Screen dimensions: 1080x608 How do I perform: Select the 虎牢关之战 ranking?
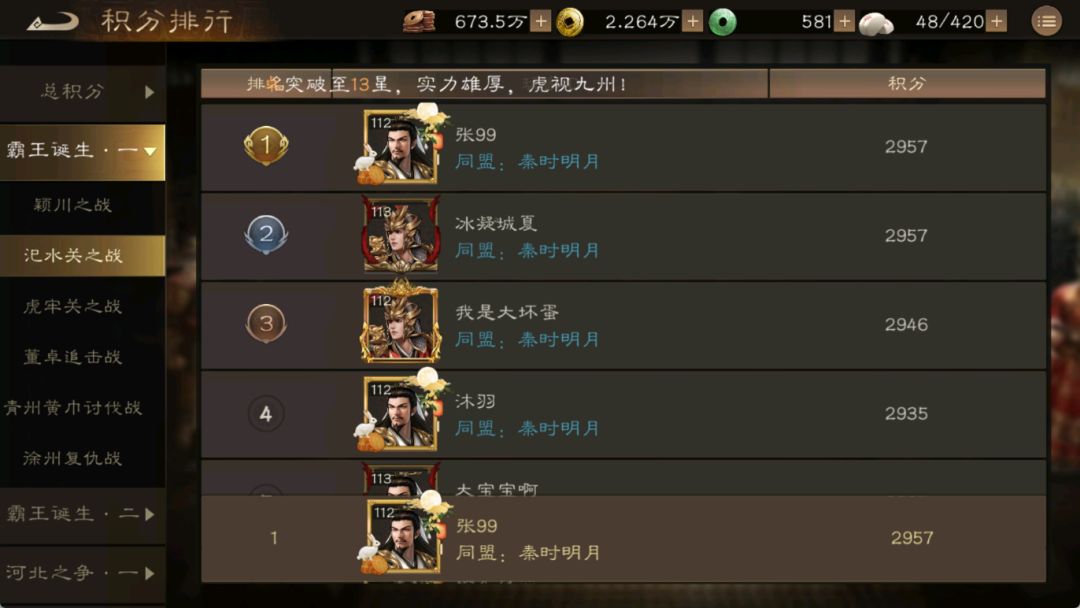pyautogui.click(x=72, y=306)
